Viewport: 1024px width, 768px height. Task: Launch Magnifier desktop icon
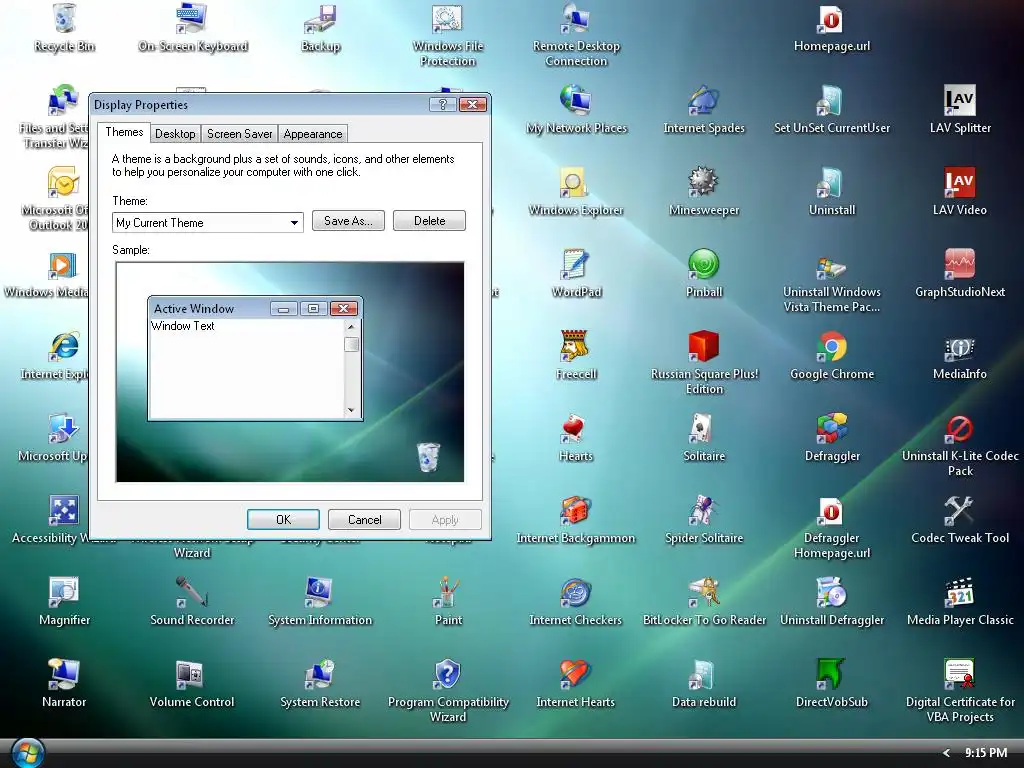tap(64, 593)
